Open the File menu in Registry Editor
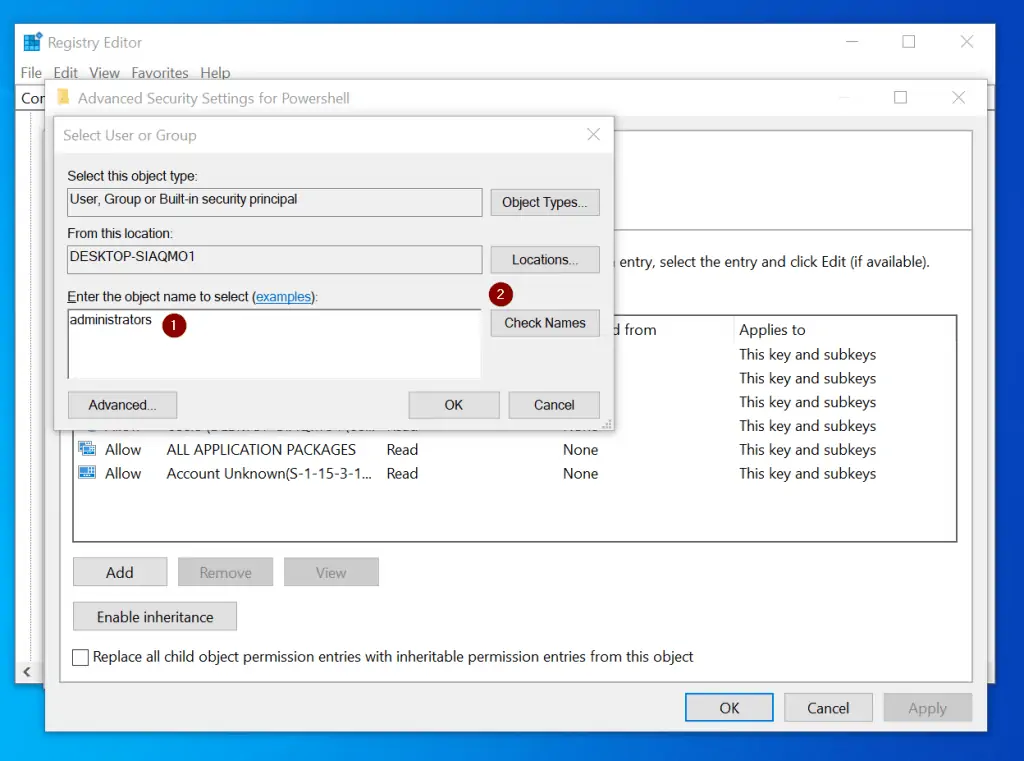Viewport: 1024px width, 761px height. (x=31, y=73)
